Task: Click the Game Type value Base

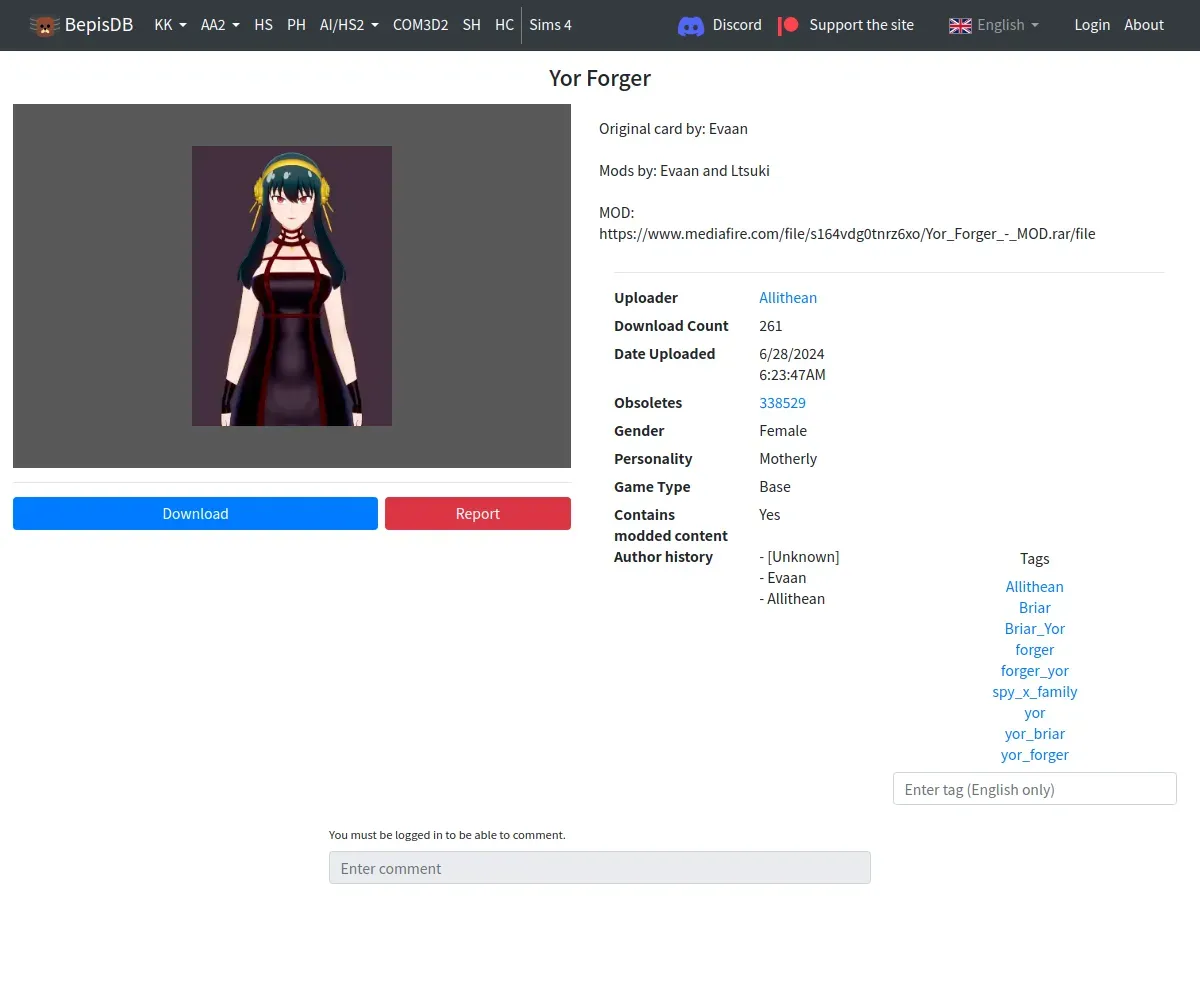Action: 775,487
